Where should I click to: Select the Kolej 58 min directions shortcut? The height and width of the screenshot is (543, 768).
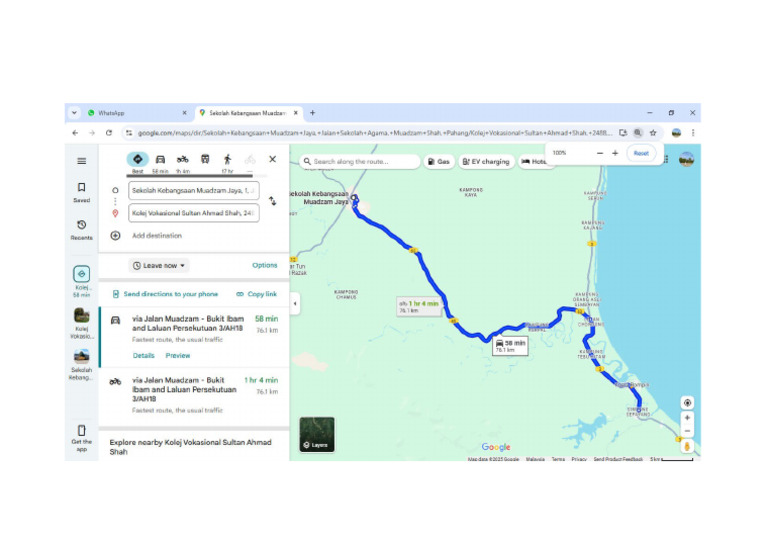[x=82, y=281]
